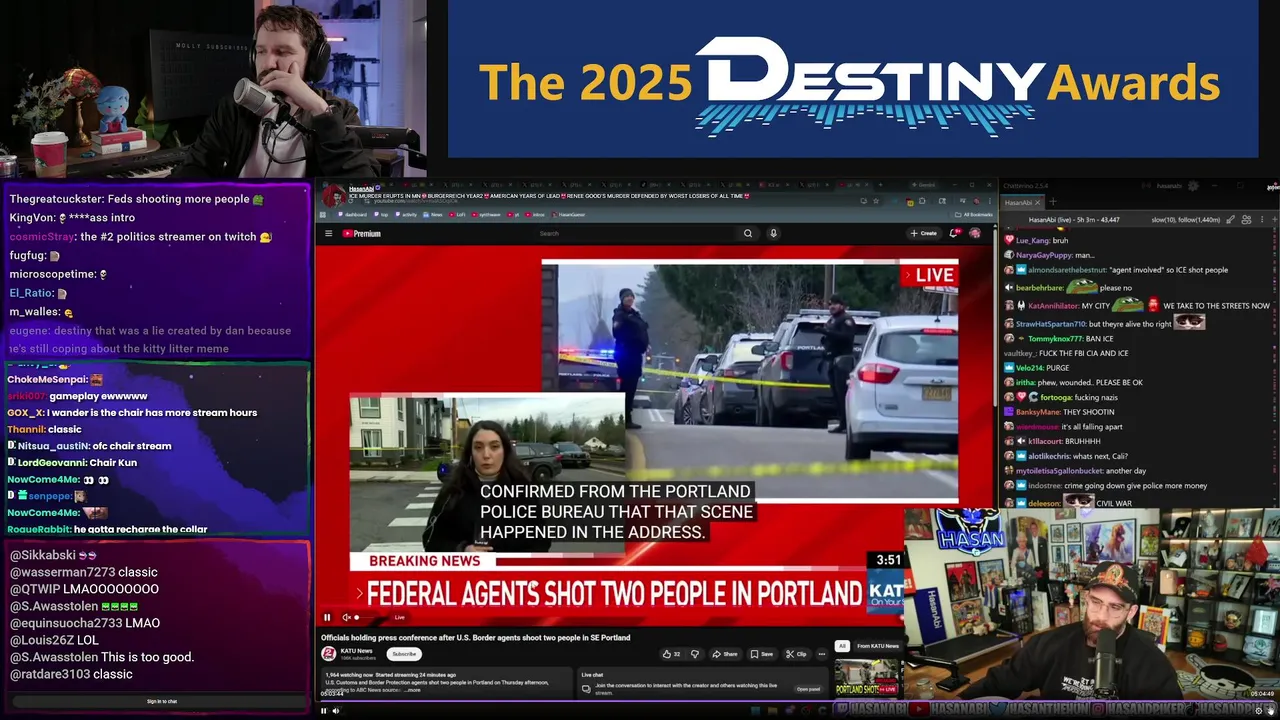Open Chatterino viewer list icon
Image resolution: width=1280 pixels, height=720 pixels.
click(x=1247, y=219)
